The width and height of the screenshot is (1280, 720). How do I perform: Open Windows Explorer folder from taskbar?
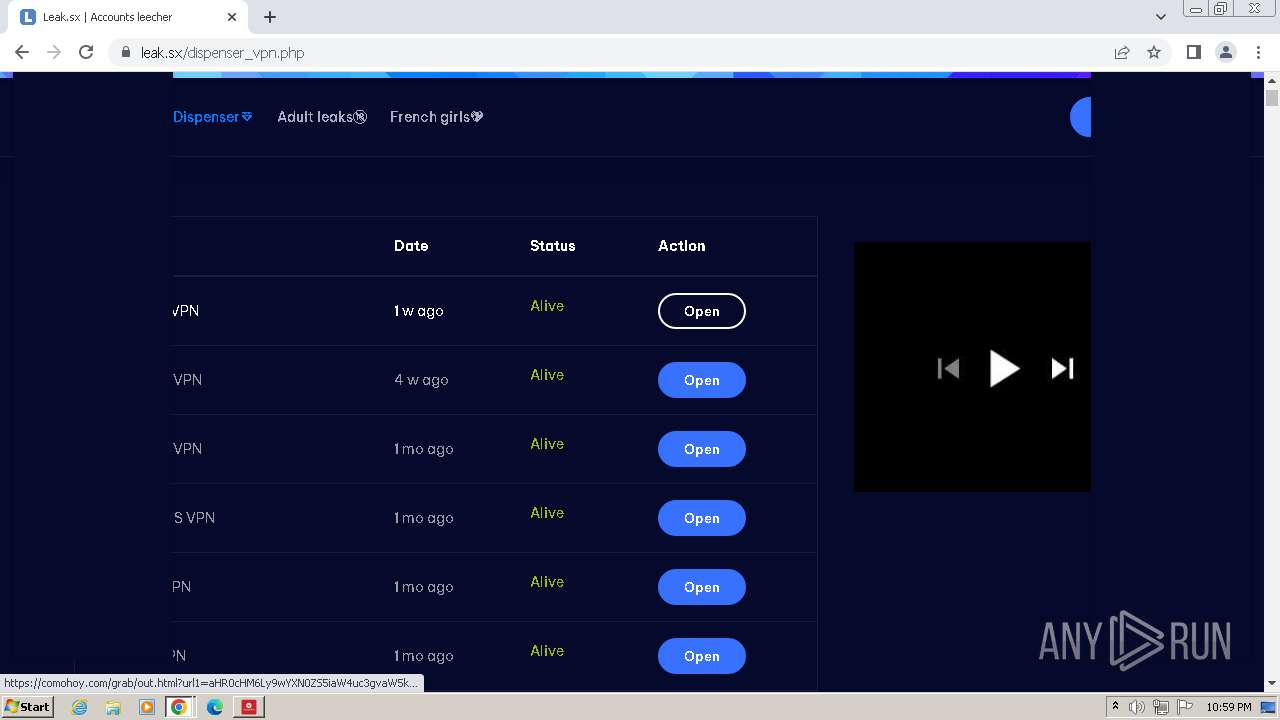(x=113, y=707)
